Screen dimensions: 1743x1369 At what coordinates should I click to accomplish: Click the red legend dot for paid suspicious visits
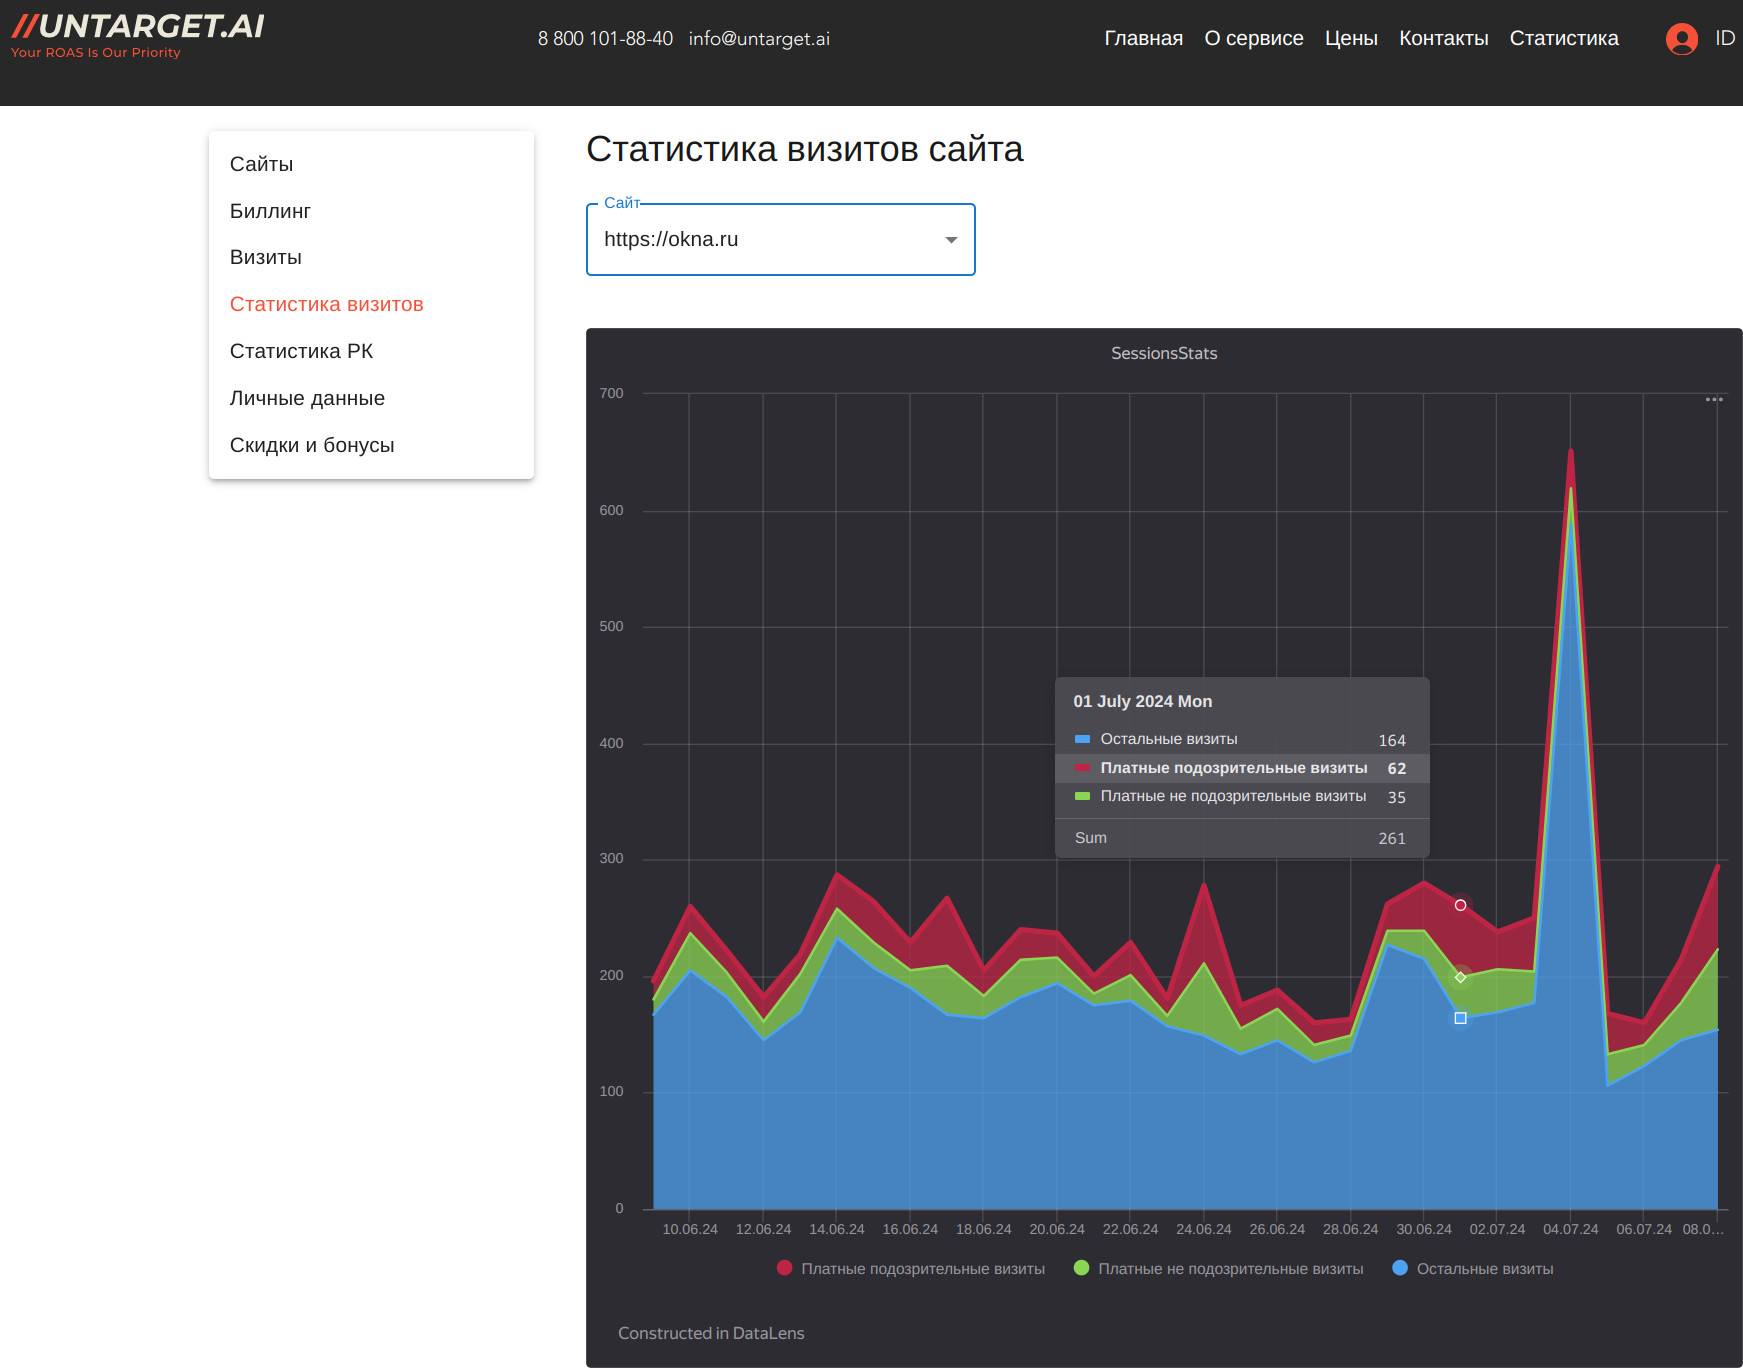click(784, 1268)
